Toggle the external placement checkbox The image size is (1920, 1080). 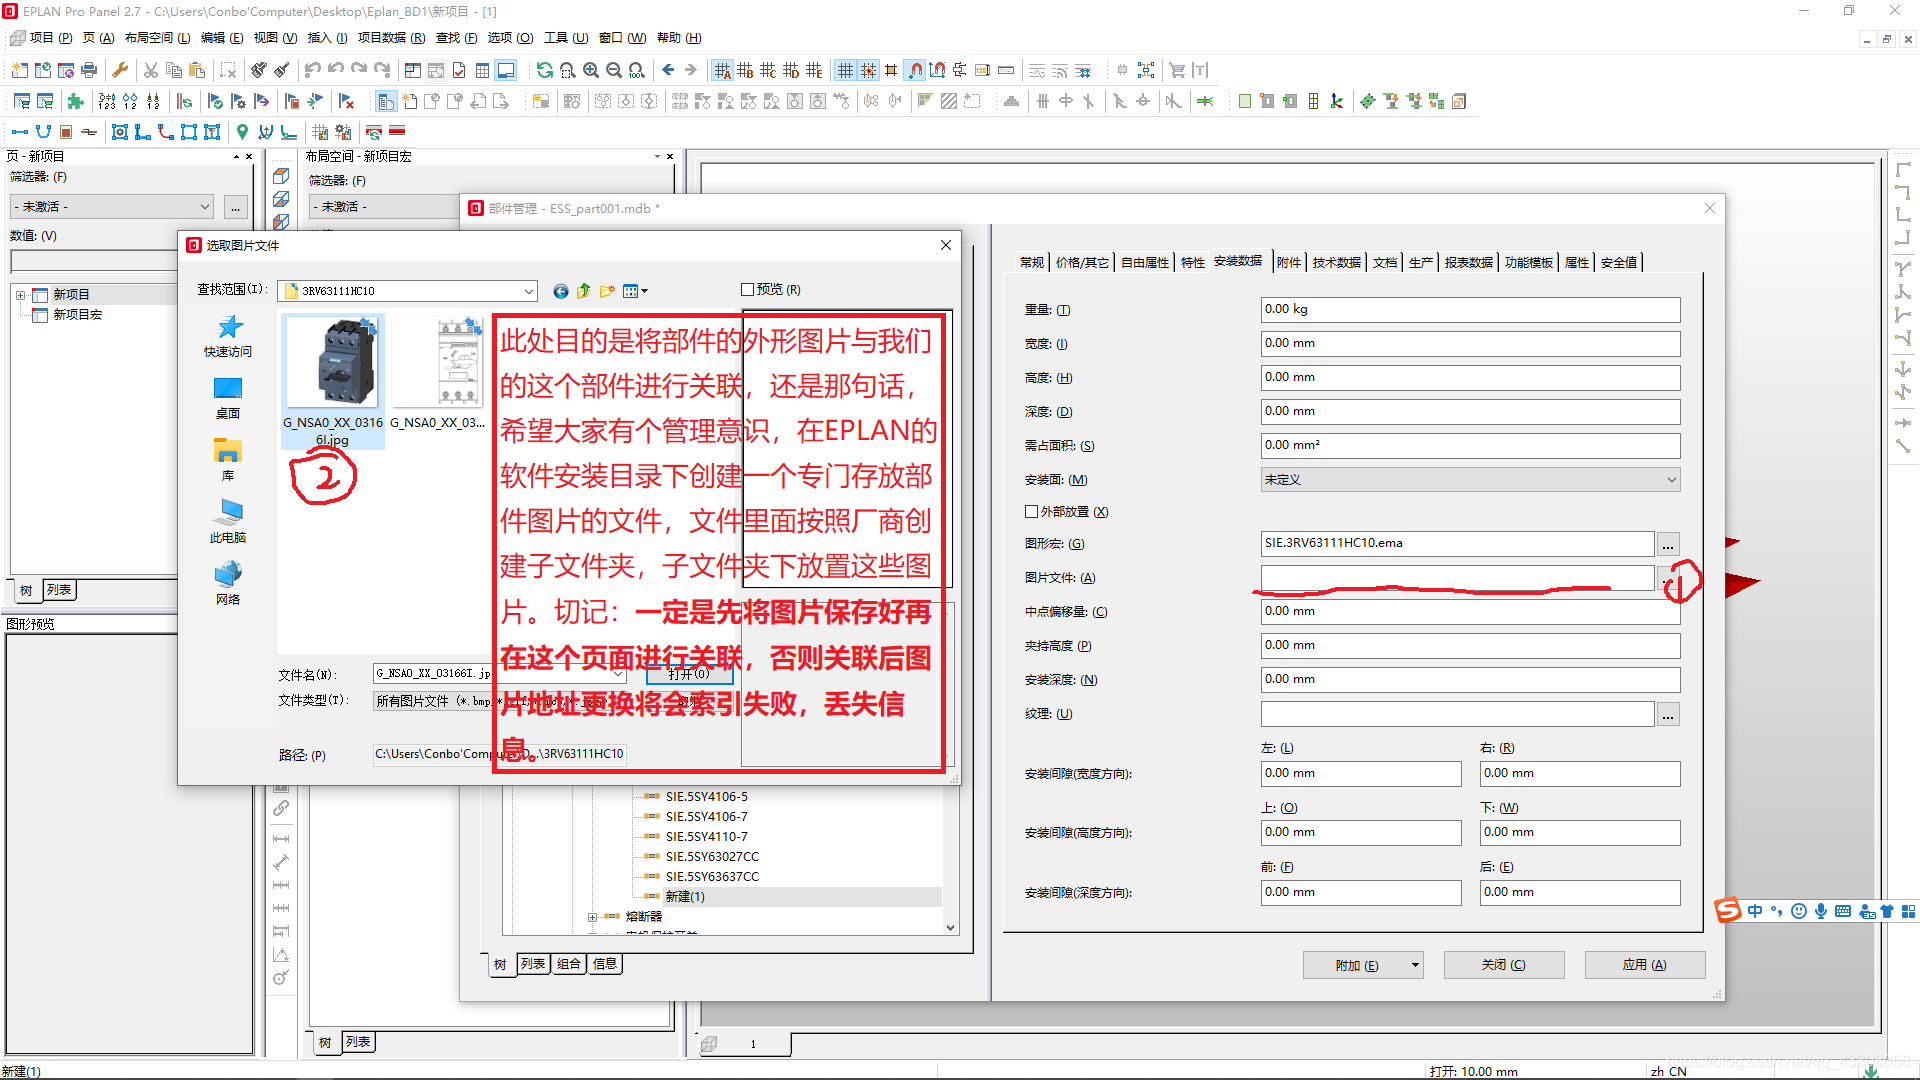(1031, 512)
